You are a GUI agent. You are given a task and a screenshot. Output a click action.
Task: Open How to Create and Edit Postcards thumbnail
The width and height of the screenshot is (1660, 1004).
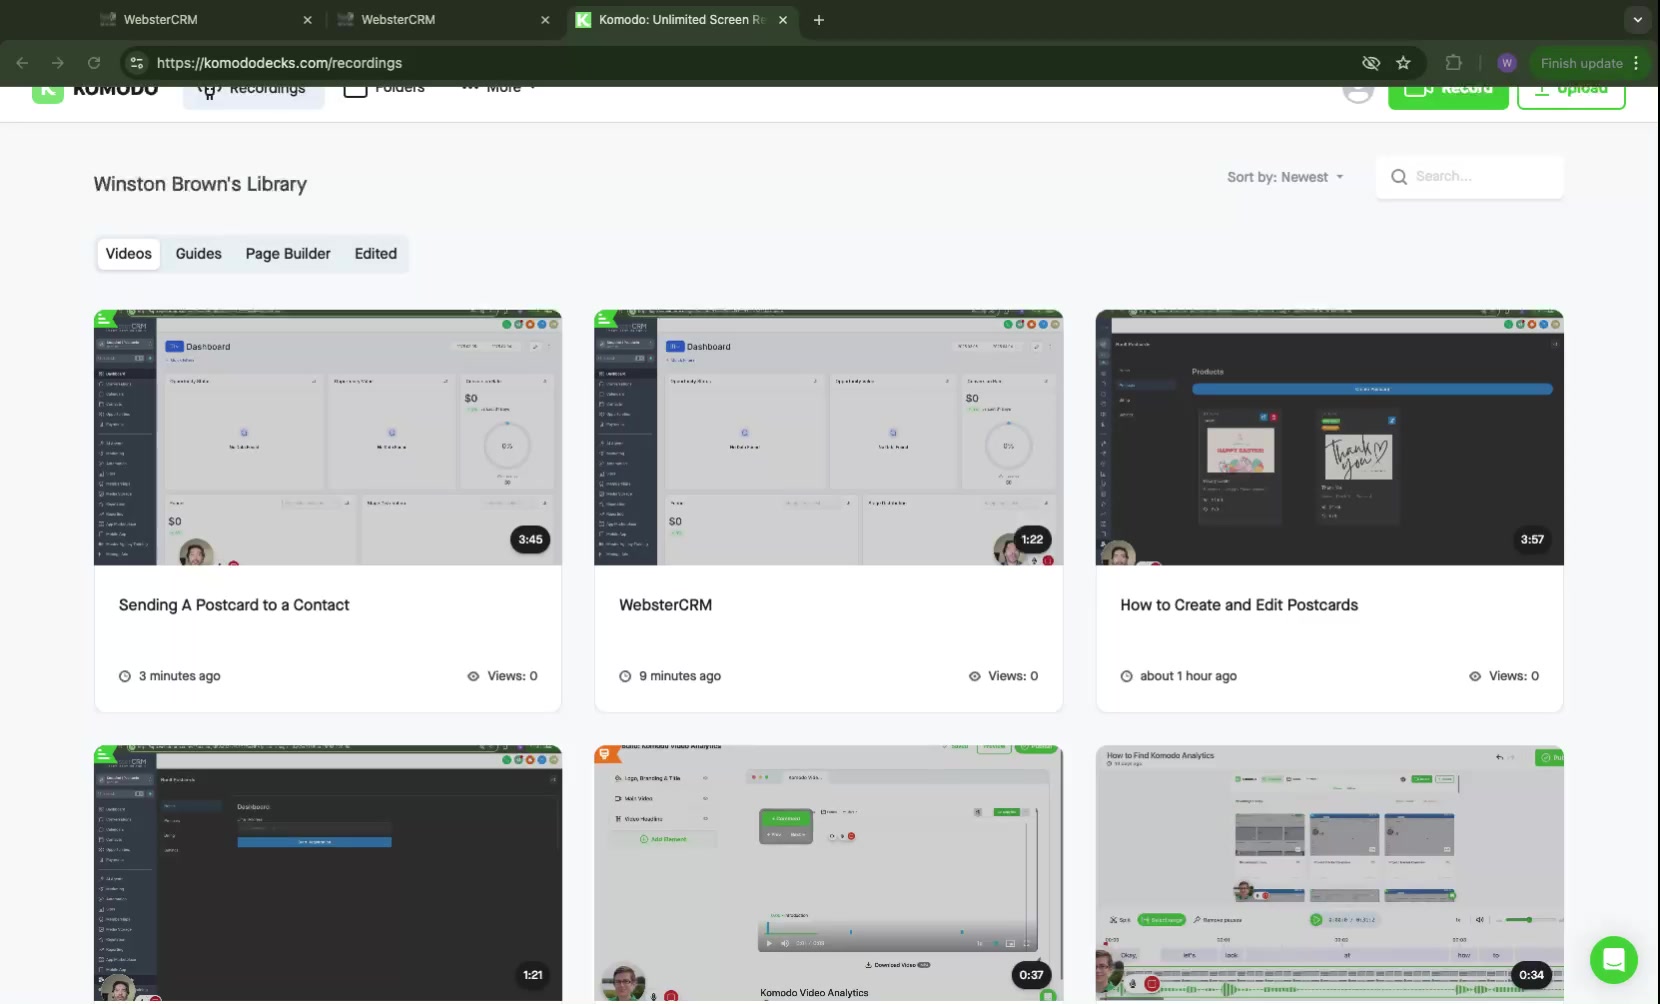(x=1329, y=438)
